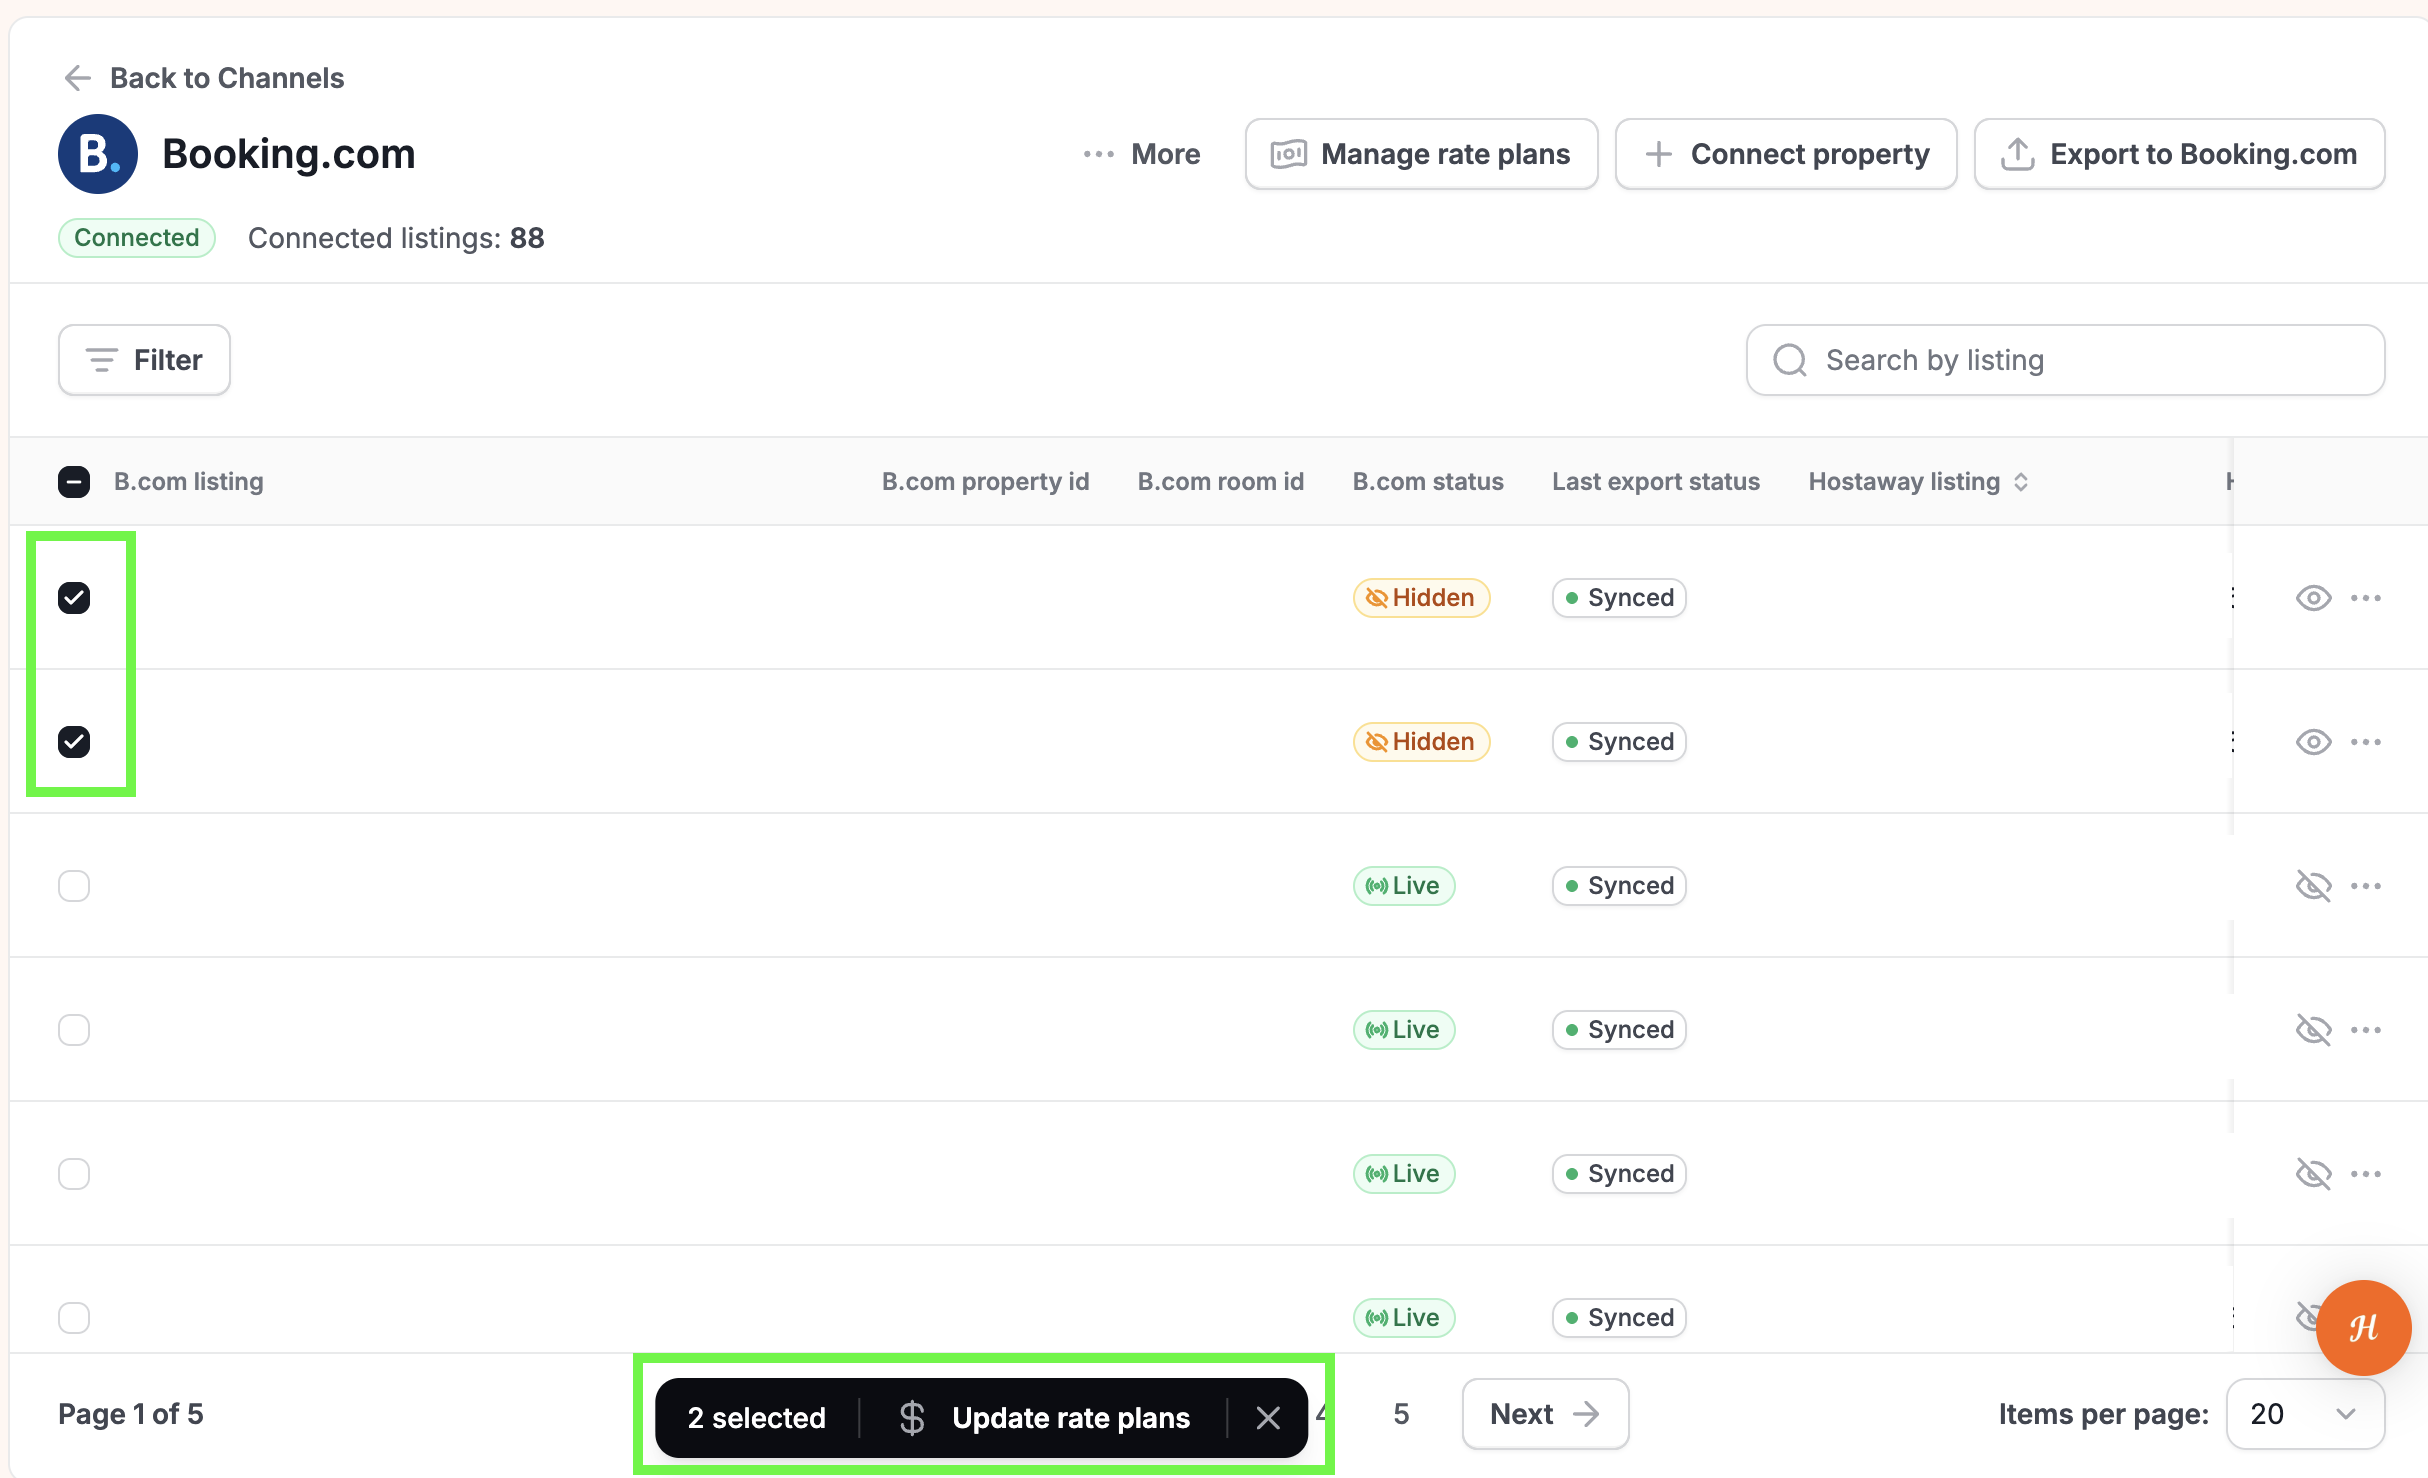Image resolution: width=2428 pixels, height=1478 pixels.
Task: Click the green Connected status badge
Action: point(137,238)
